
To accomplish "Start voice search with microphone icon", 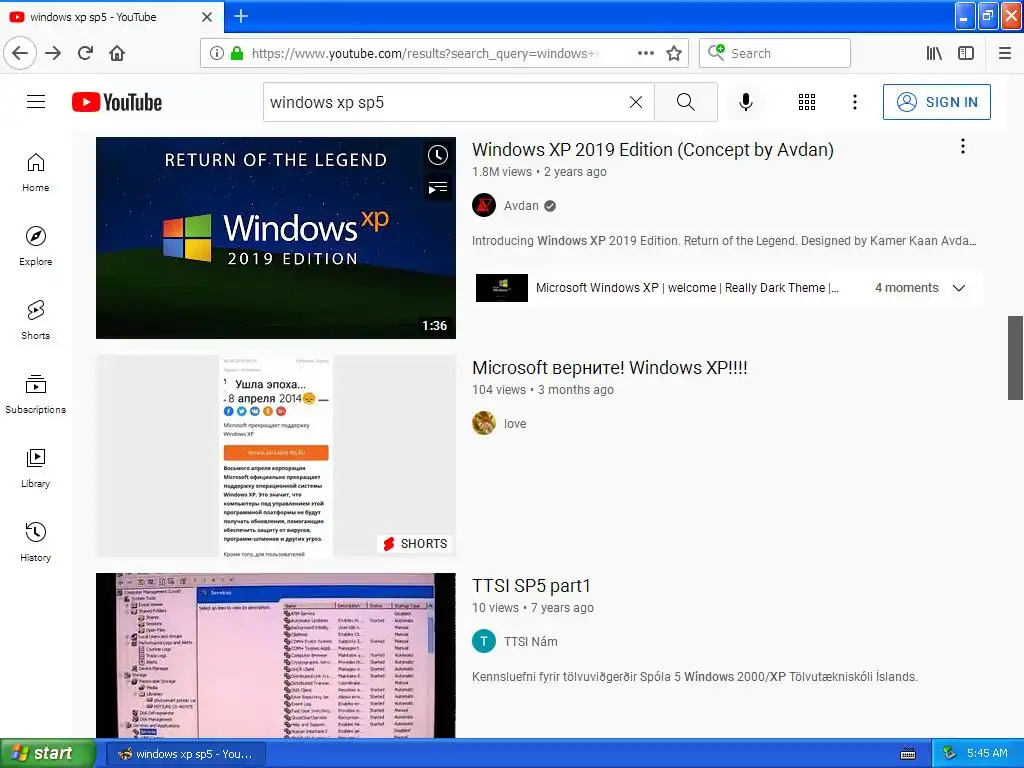I will coord(746,102).
